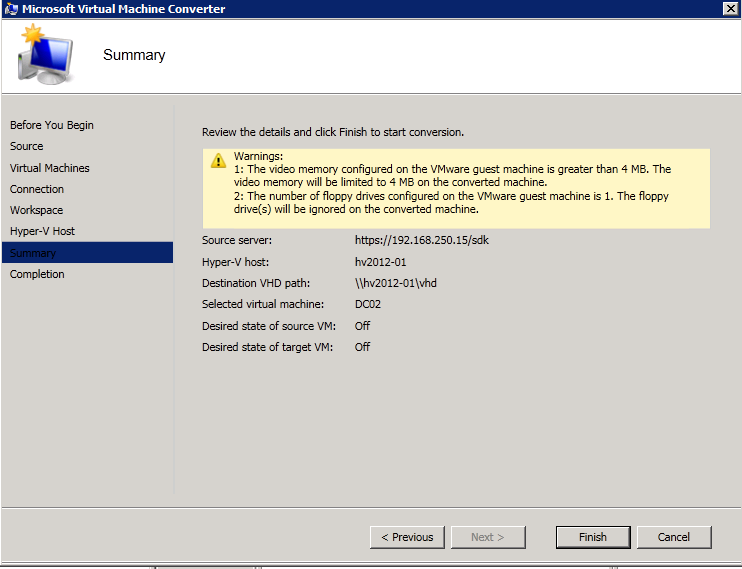Click the yellow warning triangle icon

(x=218, y=161)
